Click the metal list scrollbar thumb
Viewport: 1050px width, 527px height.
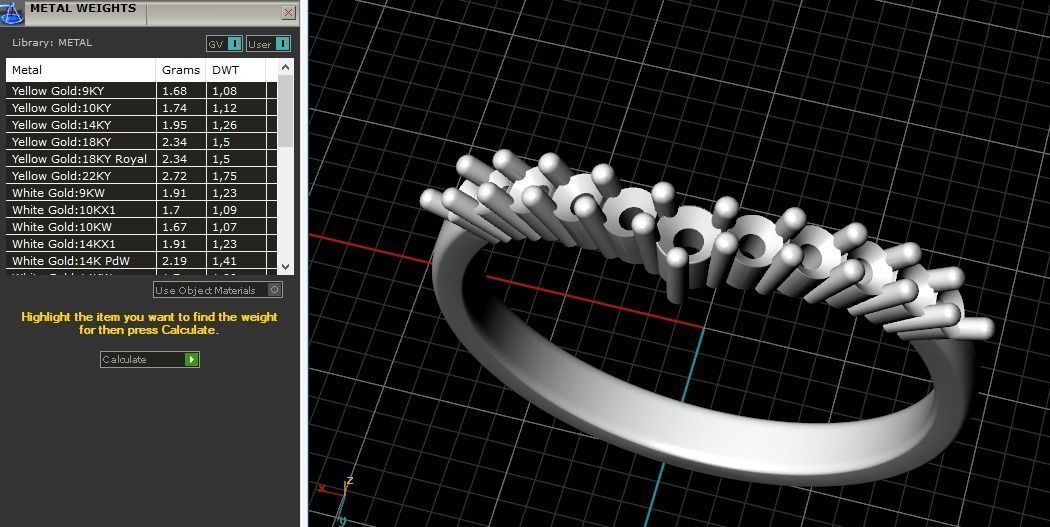pos(285,110)
